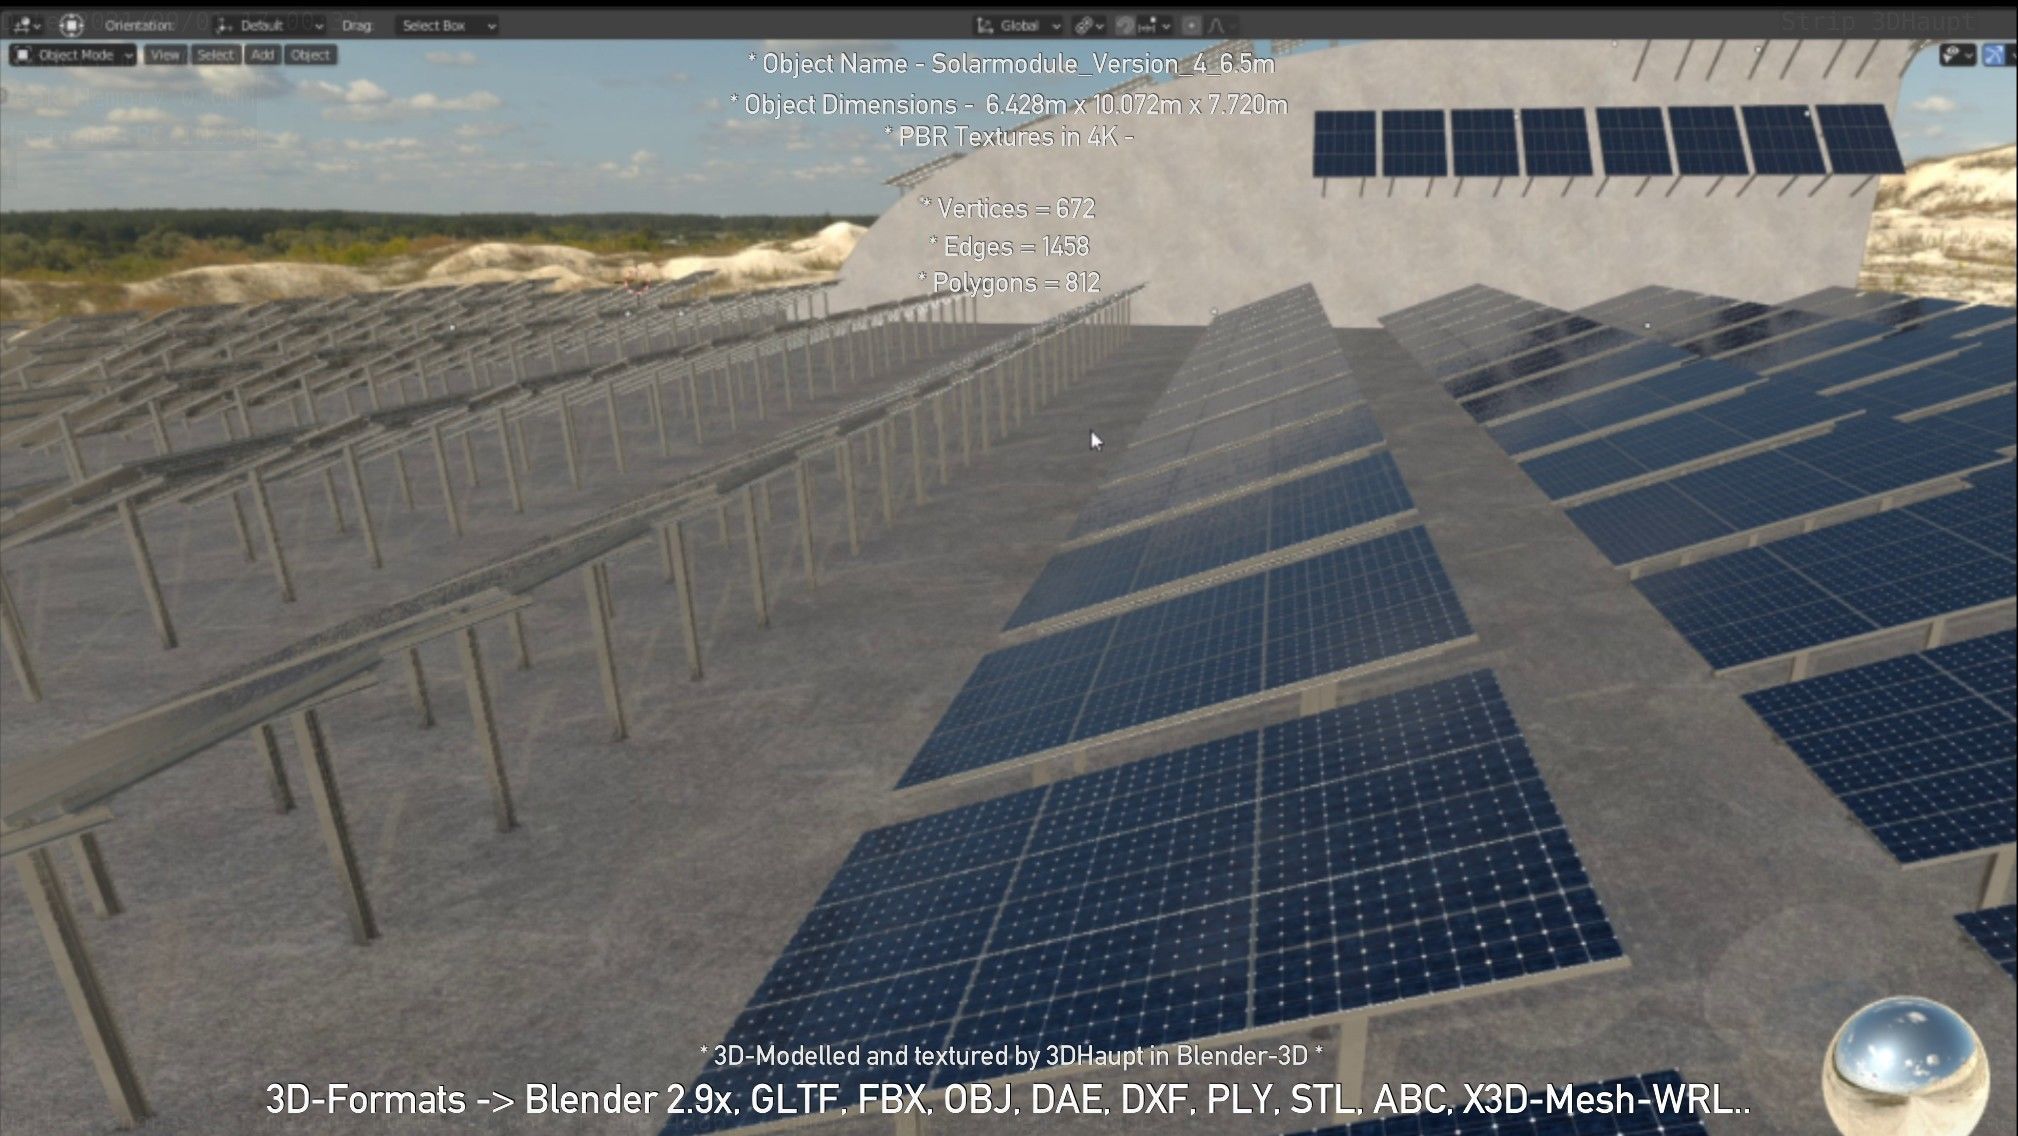Open the viewport object visibility dropdown
Viewport: 2018px width, 1136px height.
point(1957,55)
